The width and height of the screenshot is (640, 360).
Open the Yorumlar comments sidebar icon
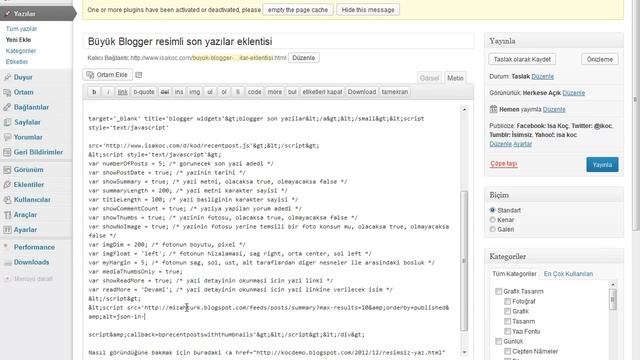coord(7,137)
